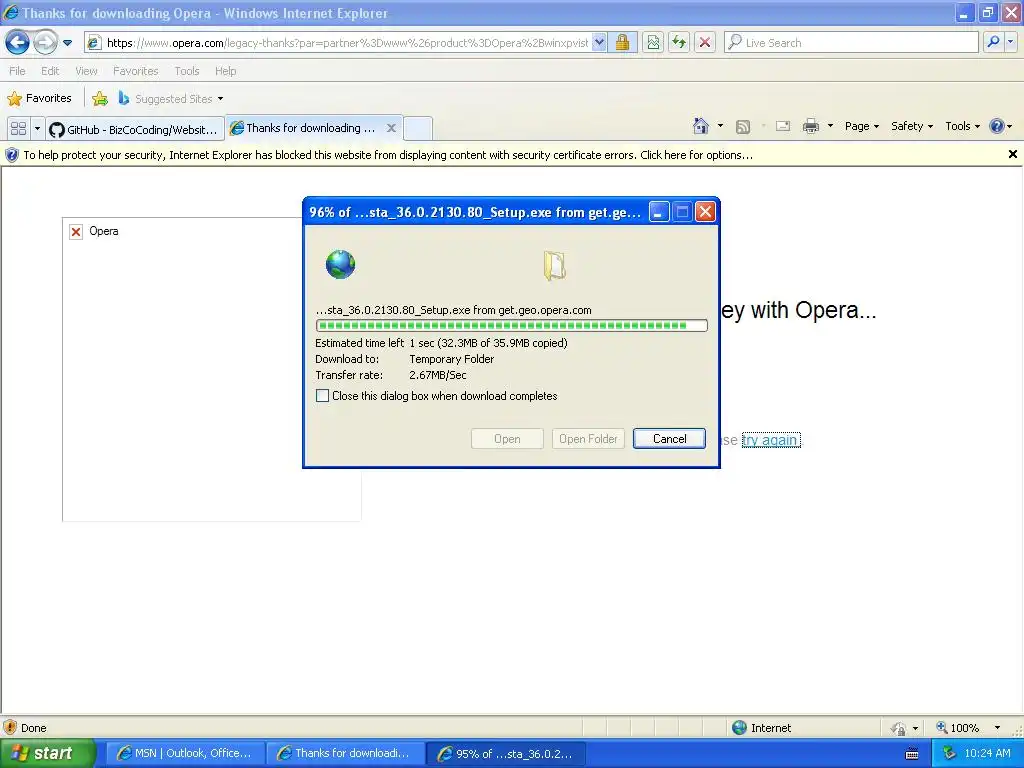Expand the tab list dropdown arrow

click(37, 129)
